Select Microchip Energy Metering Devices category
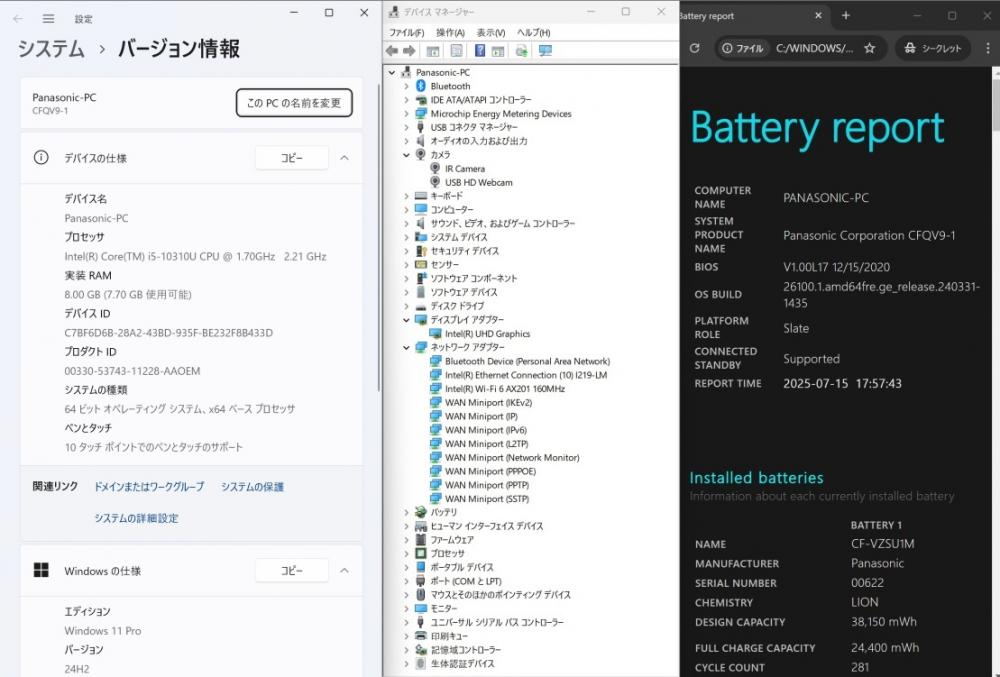 [x=501, y=113]
